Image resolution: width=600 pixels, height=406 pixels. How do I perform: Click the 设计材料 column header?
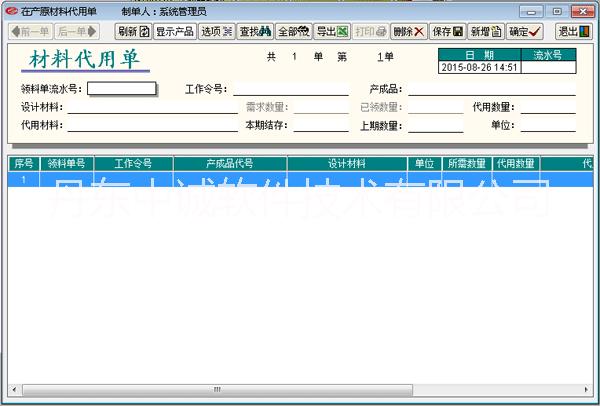tap(347, 164)
